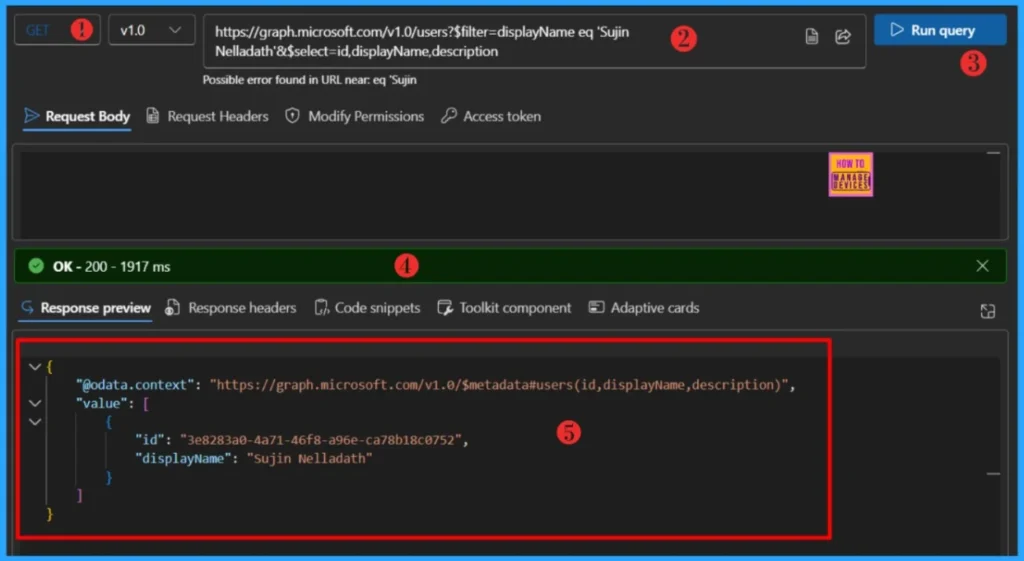Click the Adaptive cards icon
Screen dimensions: 1024x561
pyautogui.click(x=596, y=307)
